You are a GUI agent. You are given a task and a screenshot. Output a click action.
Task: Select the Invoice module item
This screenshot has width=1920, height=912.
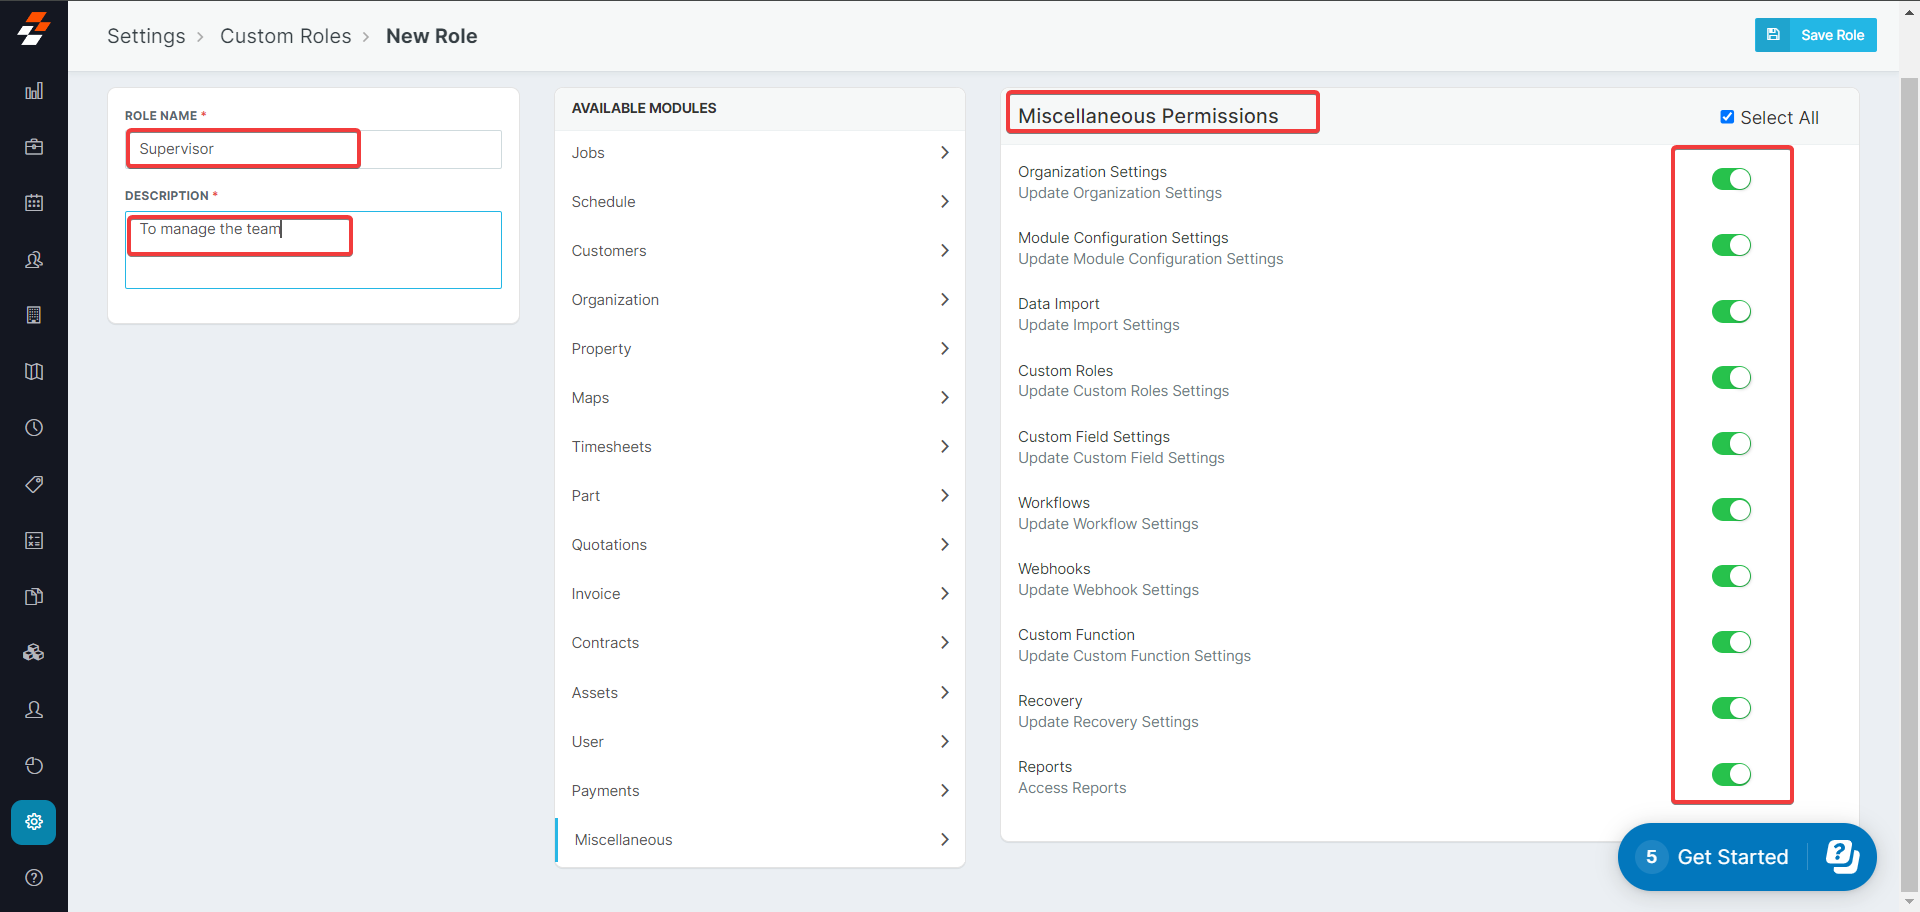click(596, 594)
